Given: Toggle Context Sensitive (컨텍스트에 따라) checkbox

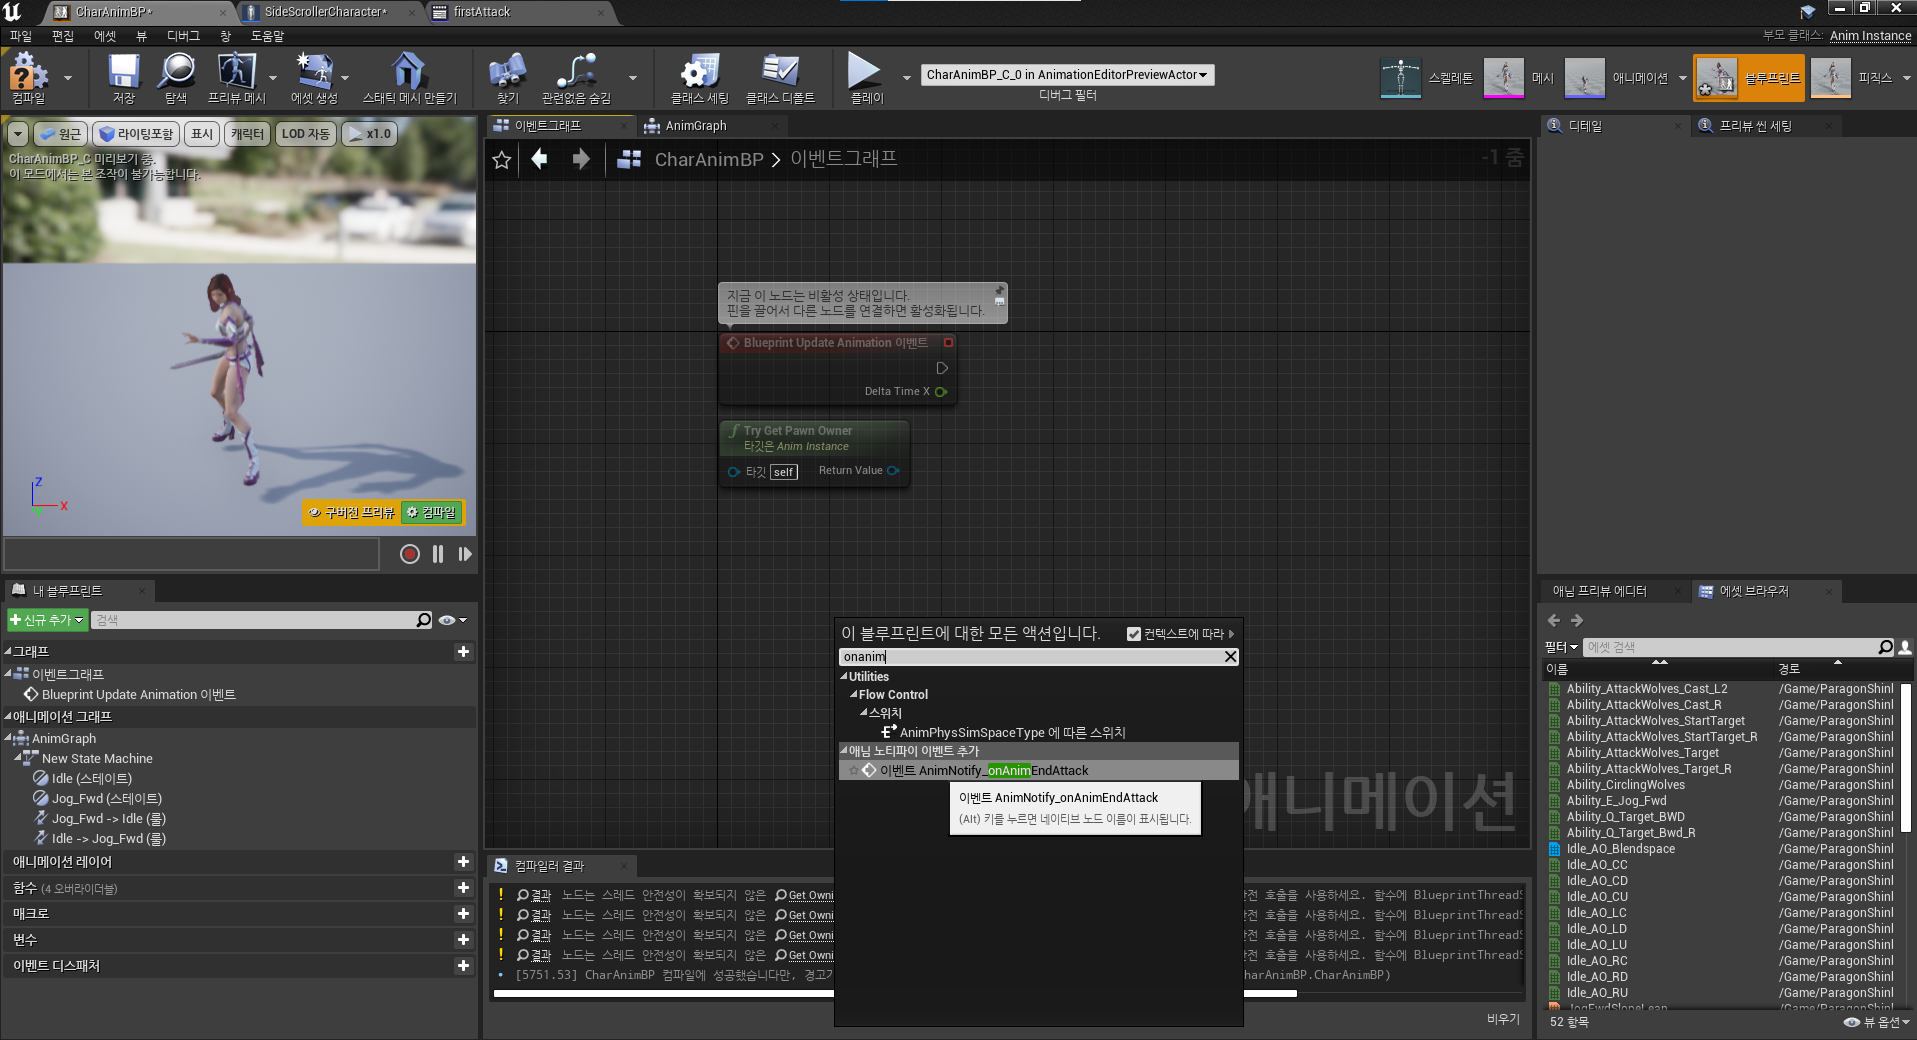Looking at the screenshot, I should coord(1134,634).
